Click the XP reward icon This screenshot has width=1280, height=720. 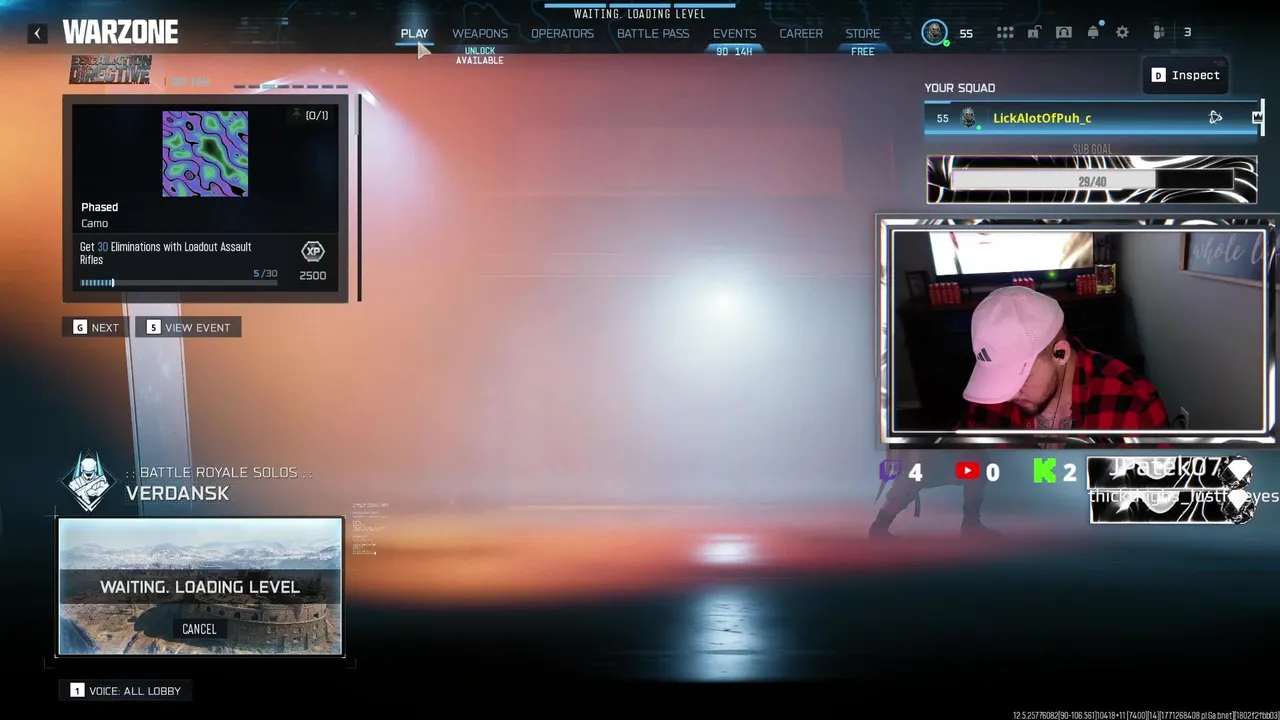[x=313, y=252]
